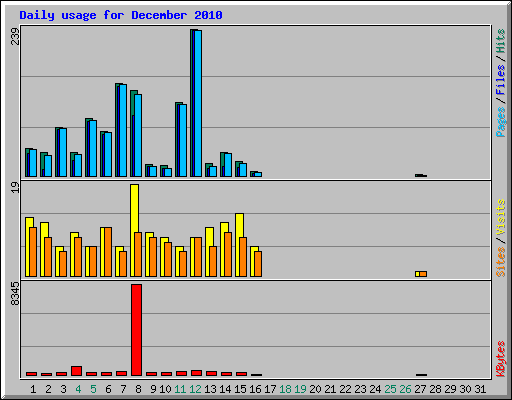Click the 'Hits' legend label
The width and height of the screenshot is (512, 400).
coord(500,41)
